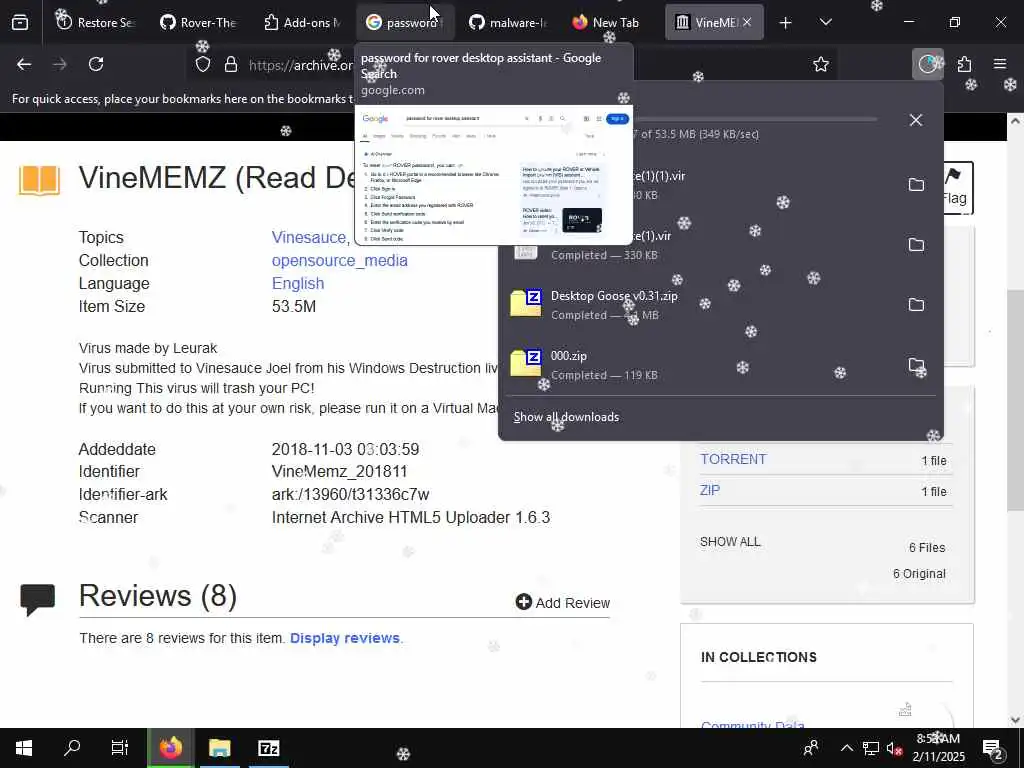Image resolution: width=1024 pixels, height=768 pixels.
Task: Show hidden system tray icons
Action: pos(846,748)
